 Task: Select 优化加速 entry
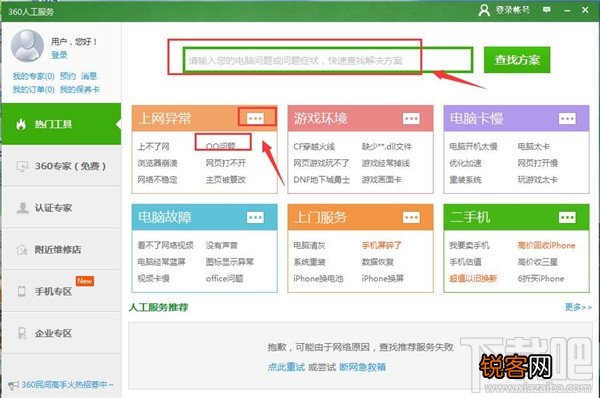pos(466,163)
